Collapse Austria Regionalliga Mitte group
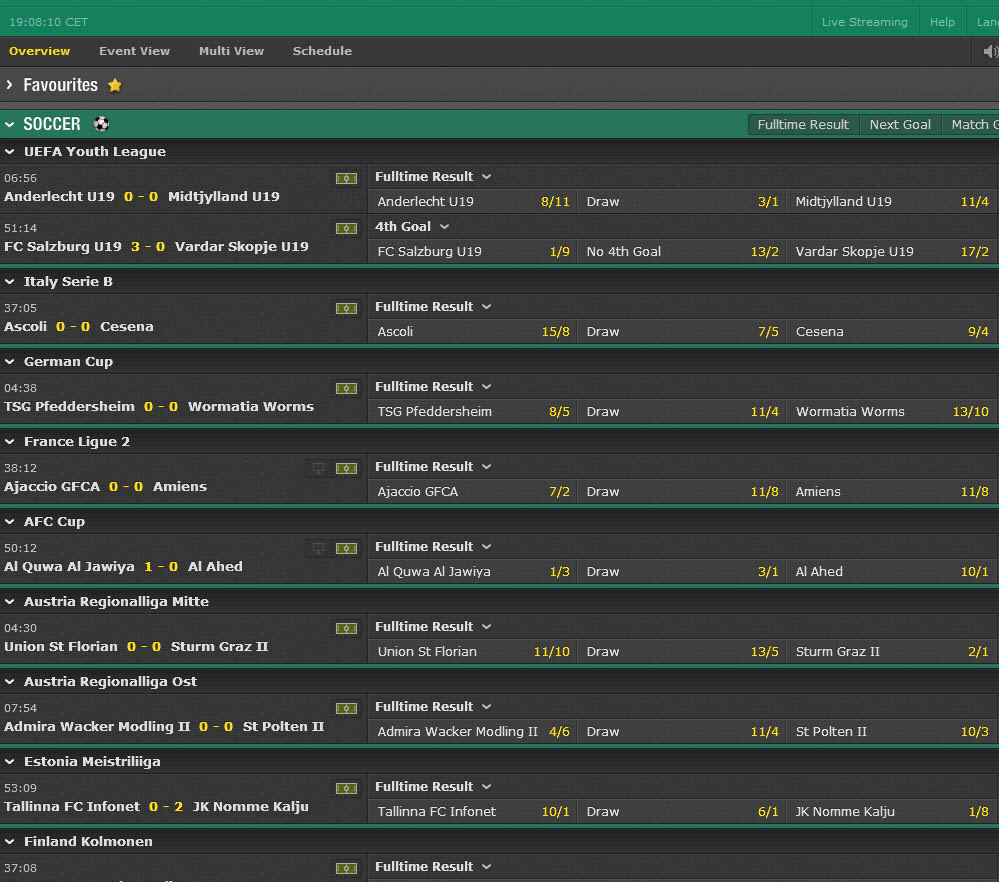The height and width of the screenshot is (882, 999). click(x=10, y=602)
